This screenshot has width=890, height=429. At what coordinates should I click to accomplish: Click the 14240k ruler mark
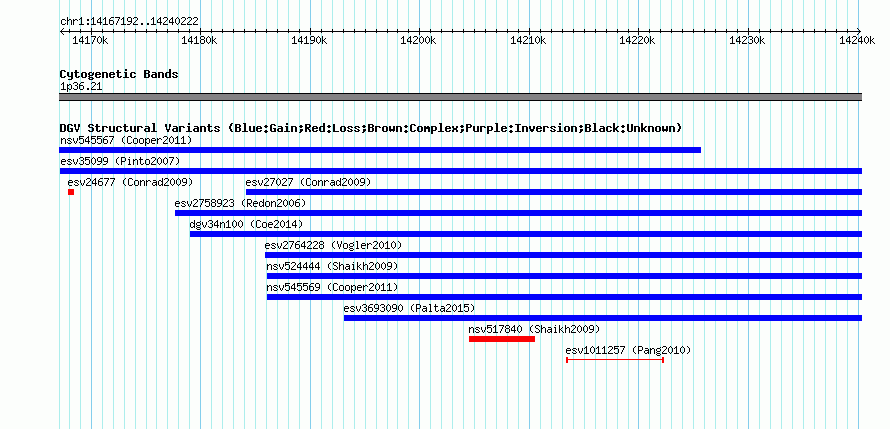[x=857, y=40]
